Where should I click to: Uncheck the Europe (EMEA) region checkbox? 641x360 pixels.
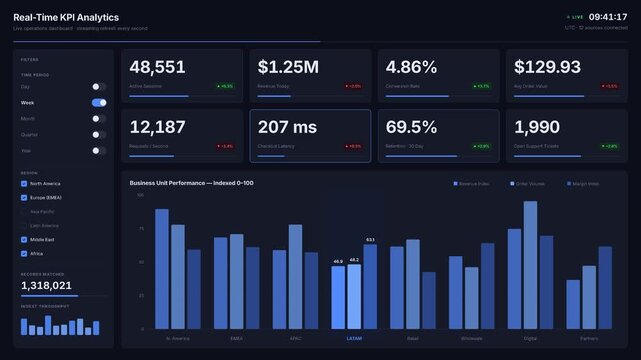pyautogui.click(x=24, y=198)
